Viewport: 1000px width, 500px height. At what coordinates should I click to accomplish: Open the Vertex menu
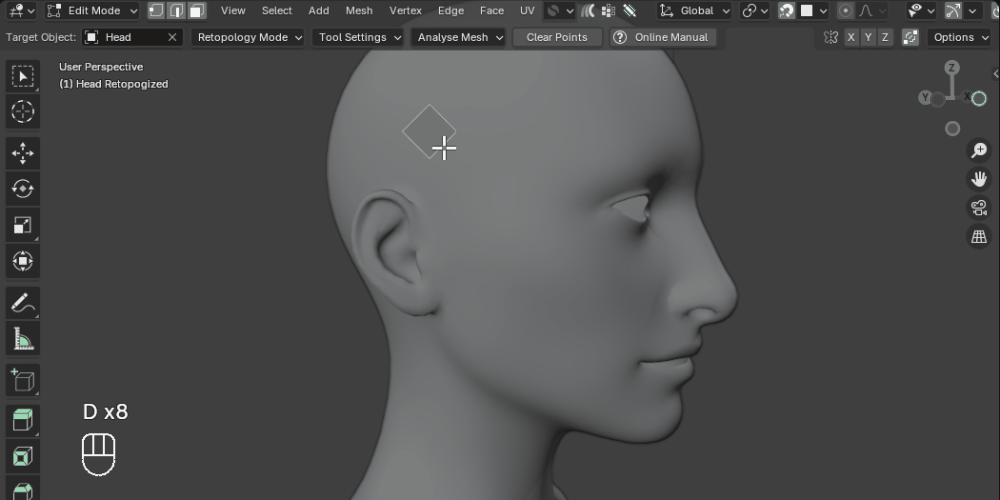pyautogui.click(x=406, y=11)
